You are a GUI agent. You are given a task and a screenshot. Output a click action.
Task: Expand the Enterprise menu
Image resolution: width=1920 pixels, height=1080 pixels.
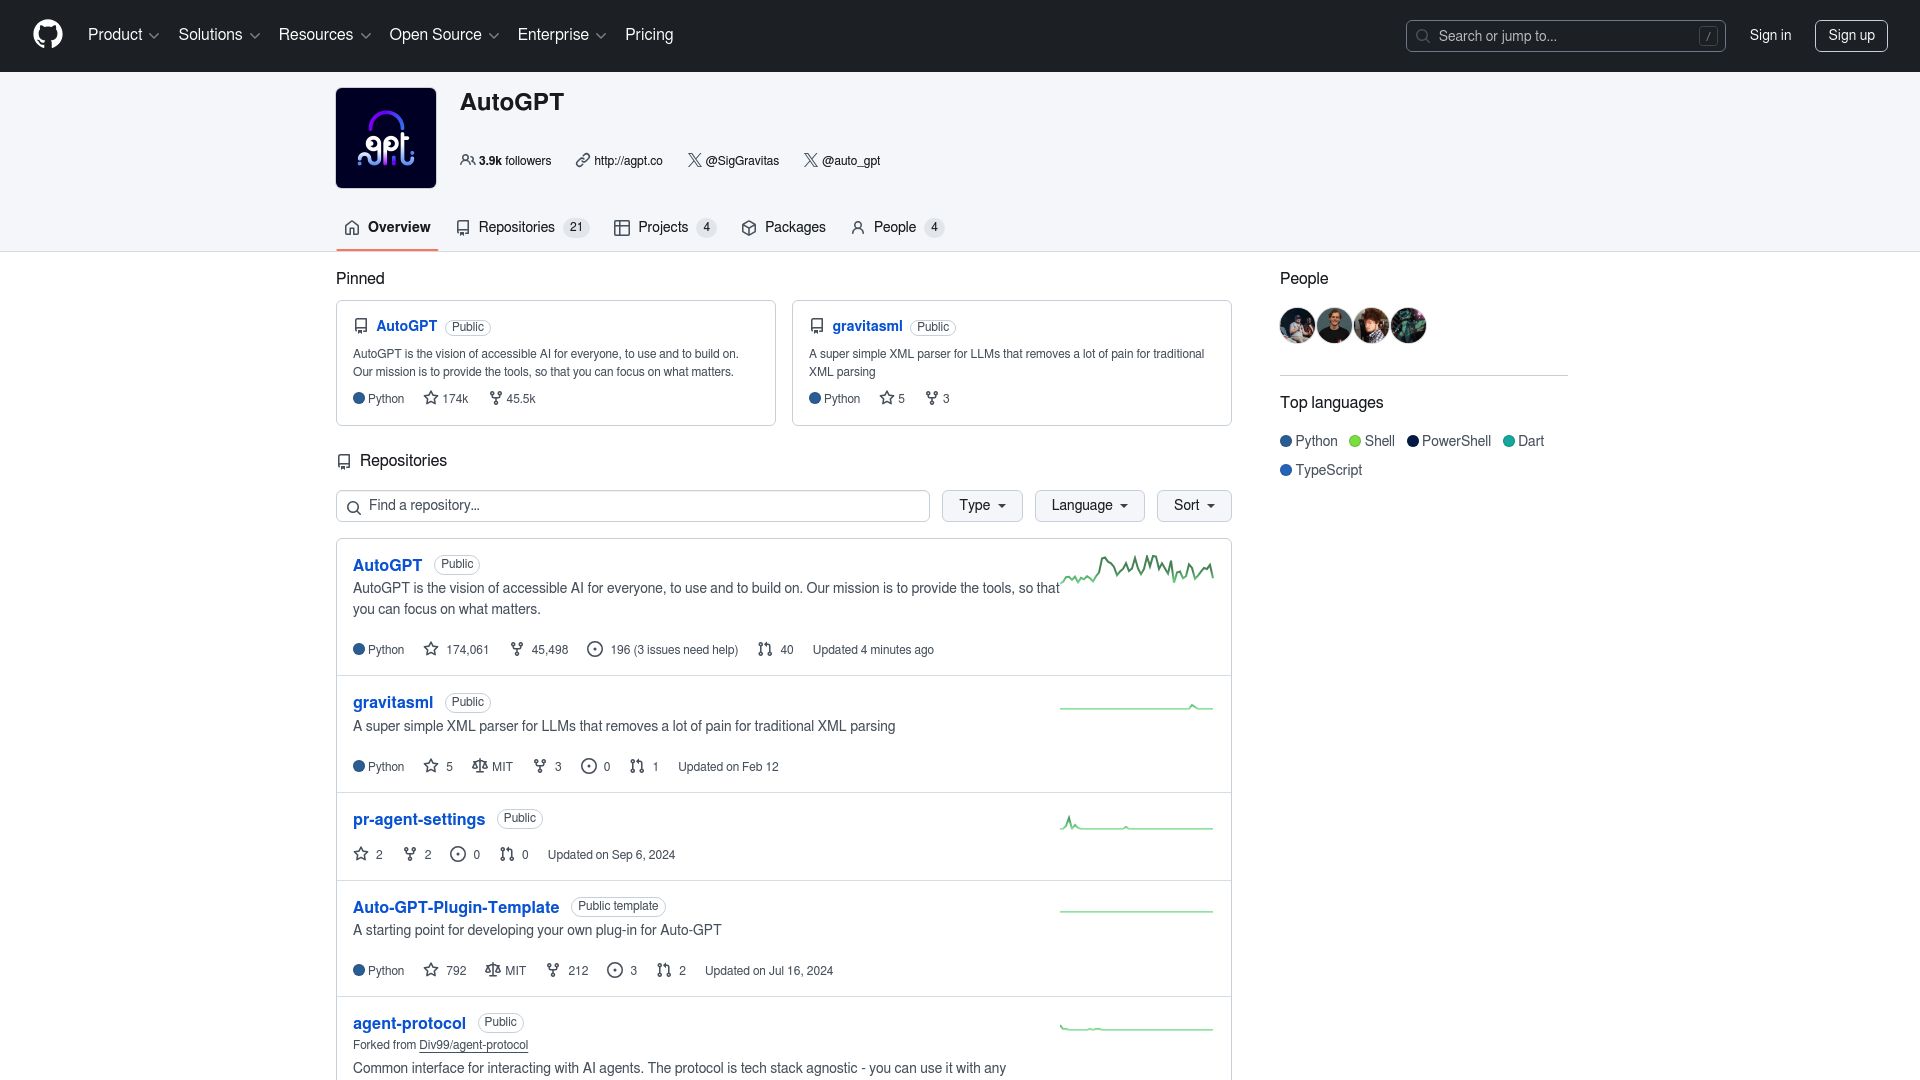click(x=562, y=35)
